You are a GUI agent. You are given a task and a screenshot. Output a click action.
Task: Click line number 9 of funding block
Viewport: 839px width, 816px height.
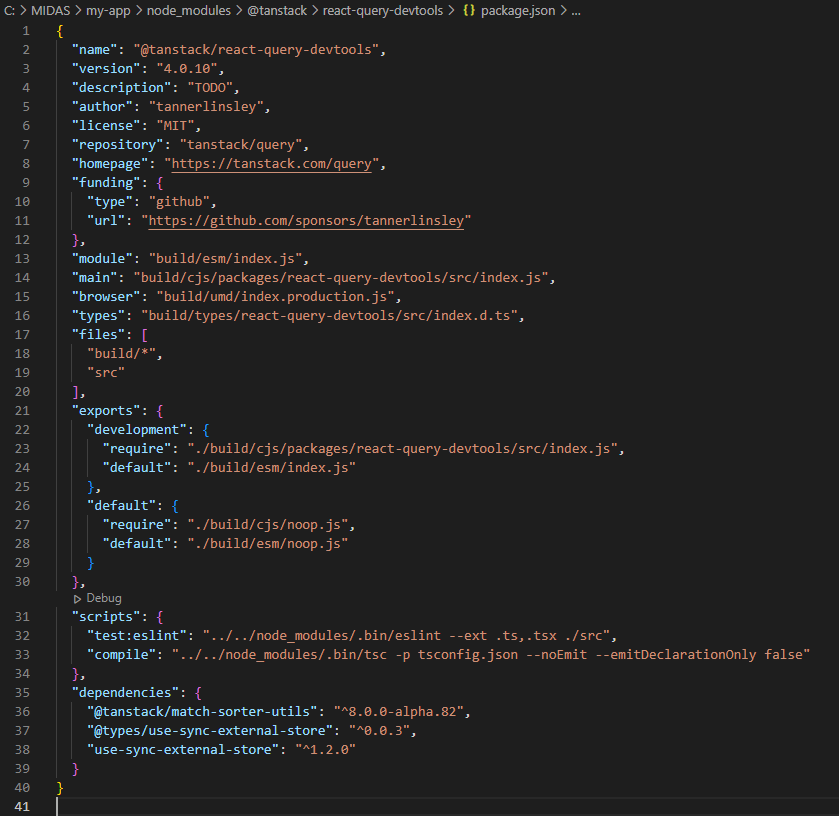click(26, 183)
